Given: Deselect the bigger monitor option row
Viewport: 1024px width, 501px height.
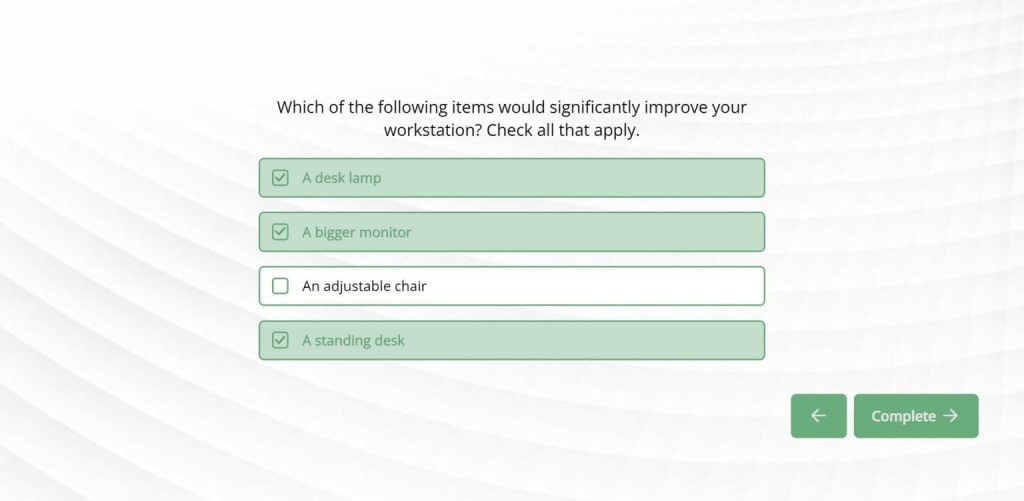Looking at the screenshot, I should click(511, 232).
